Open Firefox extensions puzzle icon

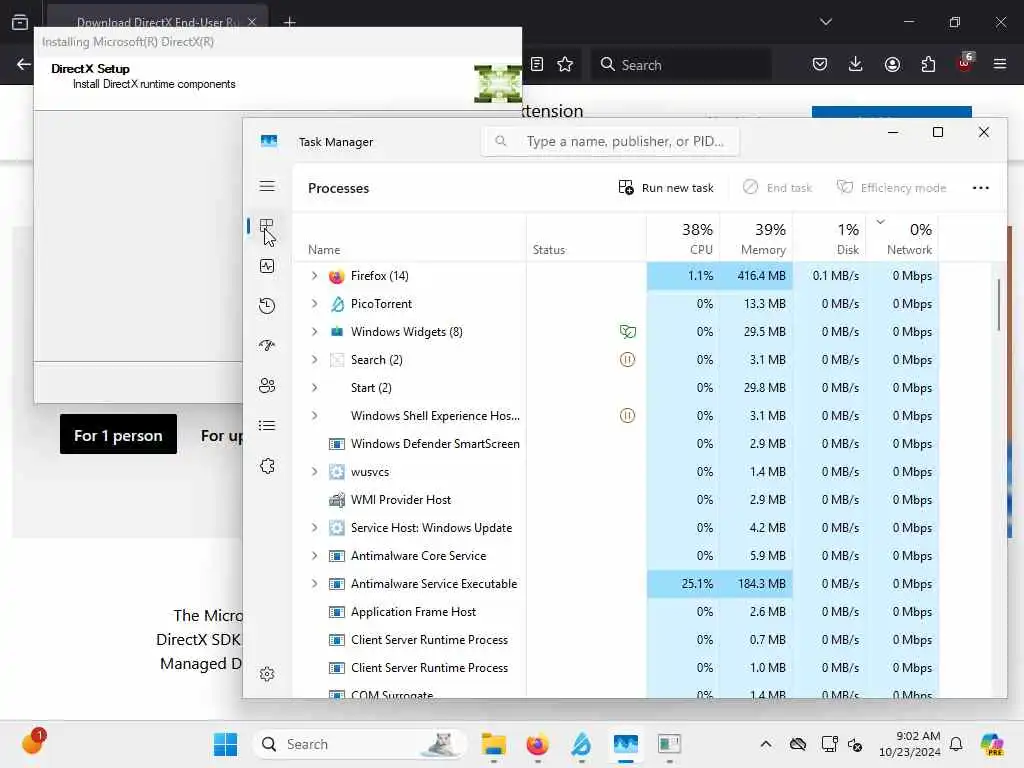(928, 65)
